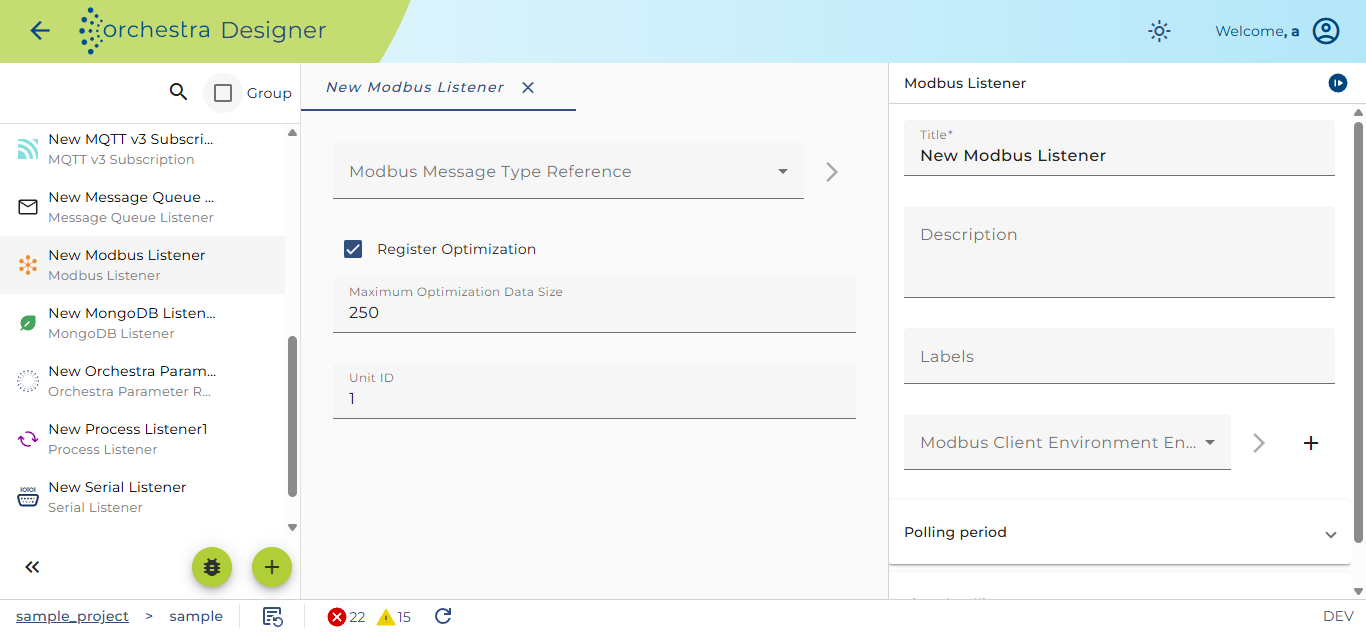Collapse sidebar with double chevron icon

32,567
